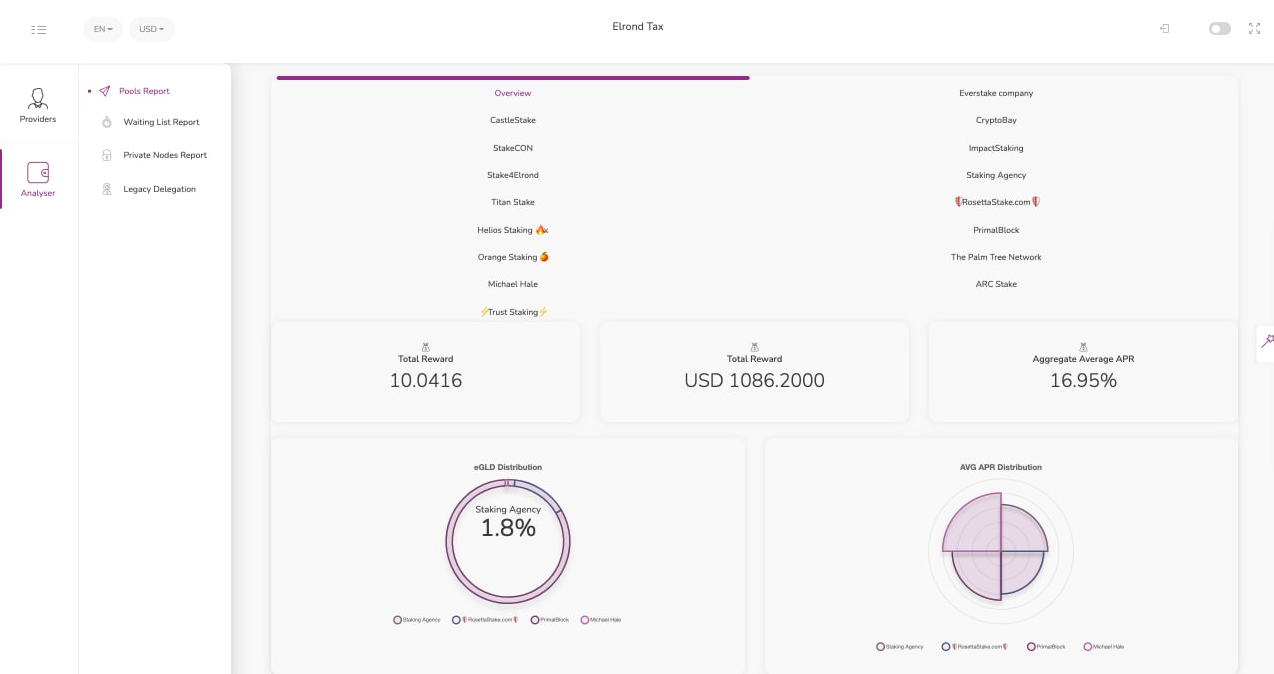Collapse the sidebar with the hamburger menu icon

pos(39,30)
